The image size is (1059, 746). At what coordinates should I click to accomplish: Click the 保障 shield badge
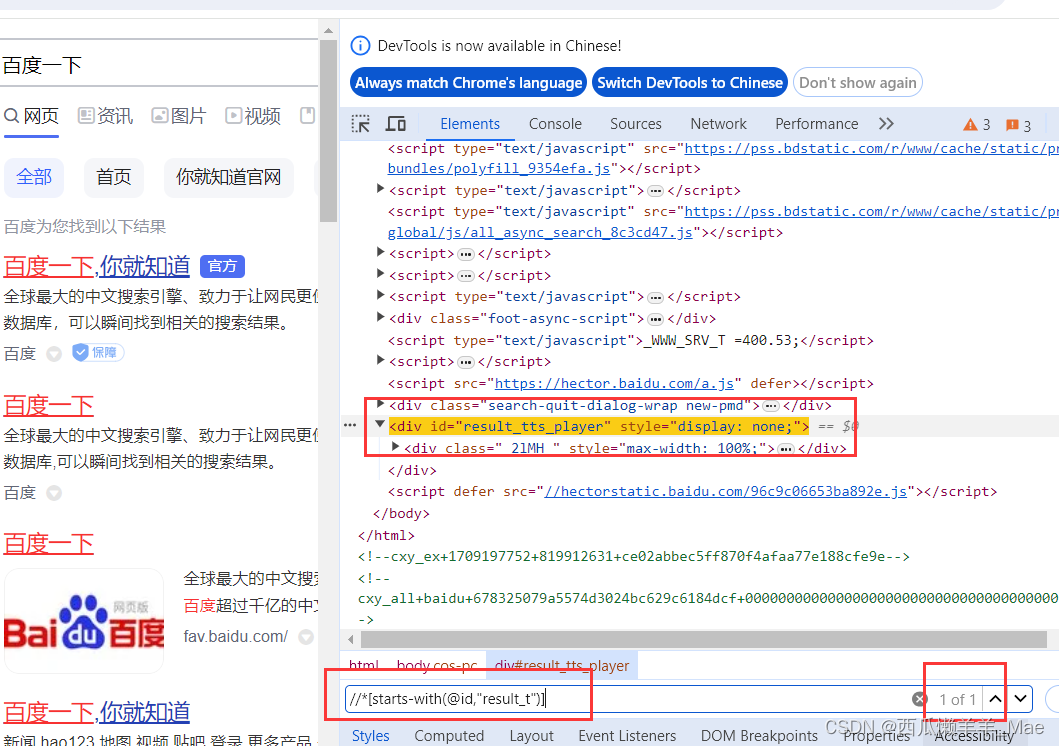(98, 352)
